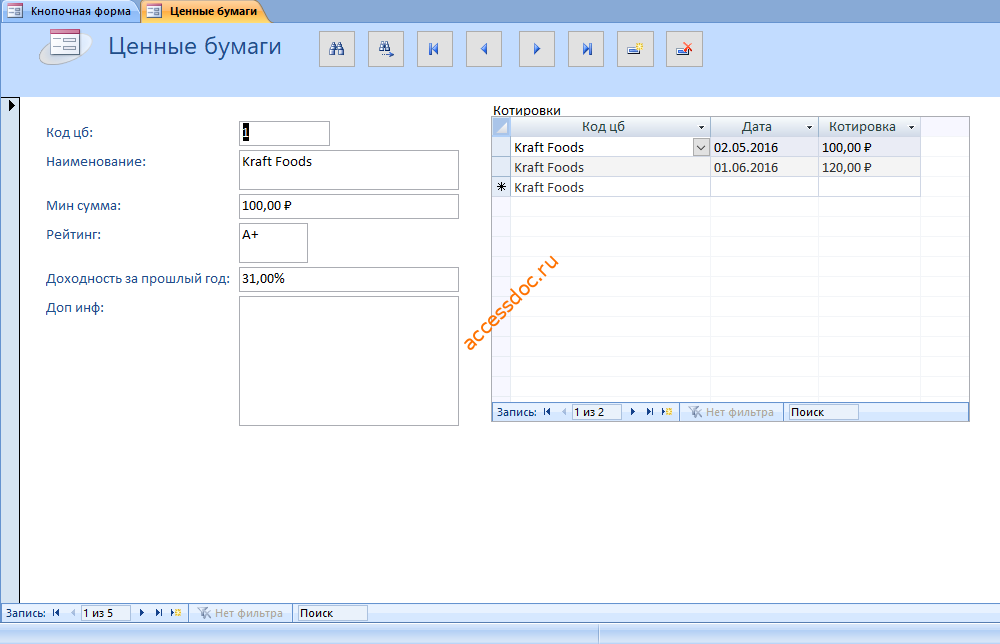Click the Рейтинг field showing A+
The width and height of the screenshot is (1000, 644).
coord(274,243)
